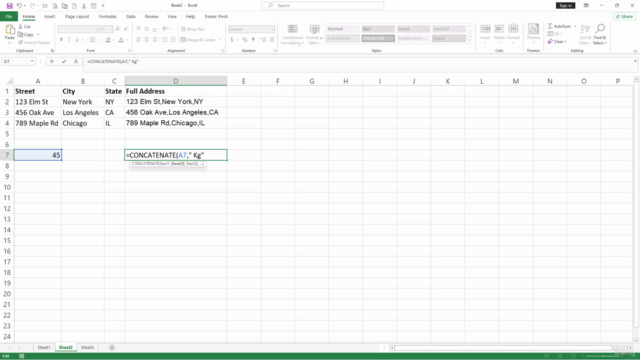Toggle Underline formatting
The image size is (640, 360).
[77, 40]
